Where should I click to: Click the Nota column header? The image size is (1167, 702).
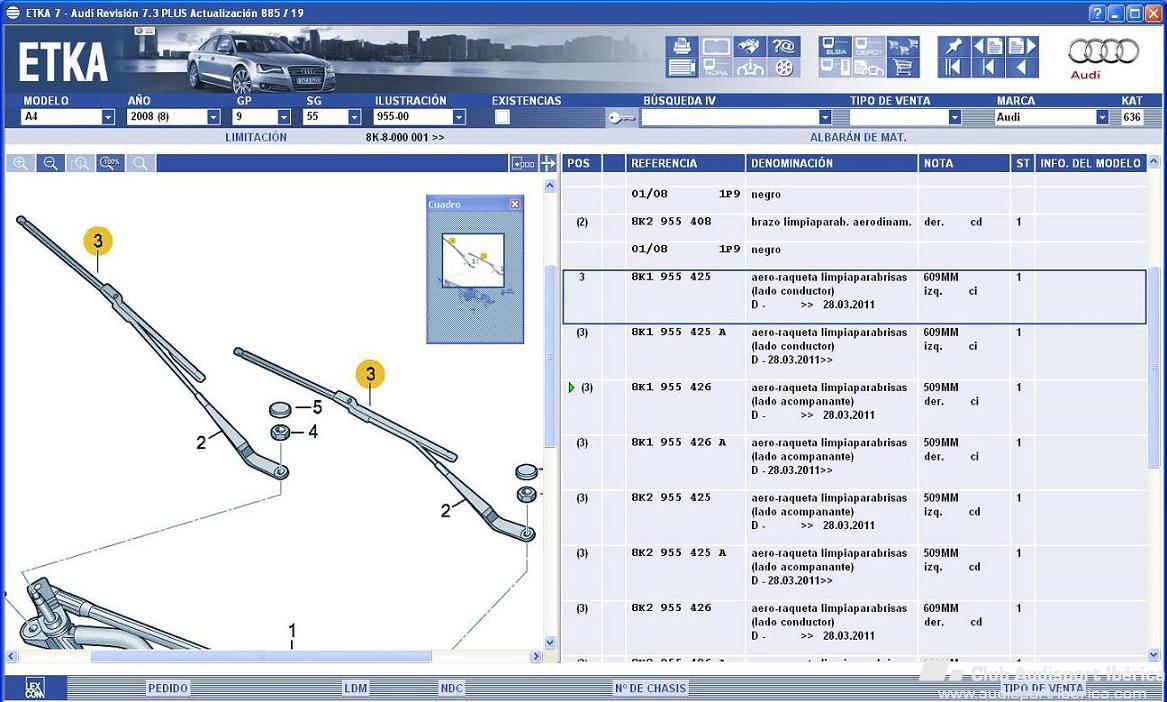[x=965, y=163]
